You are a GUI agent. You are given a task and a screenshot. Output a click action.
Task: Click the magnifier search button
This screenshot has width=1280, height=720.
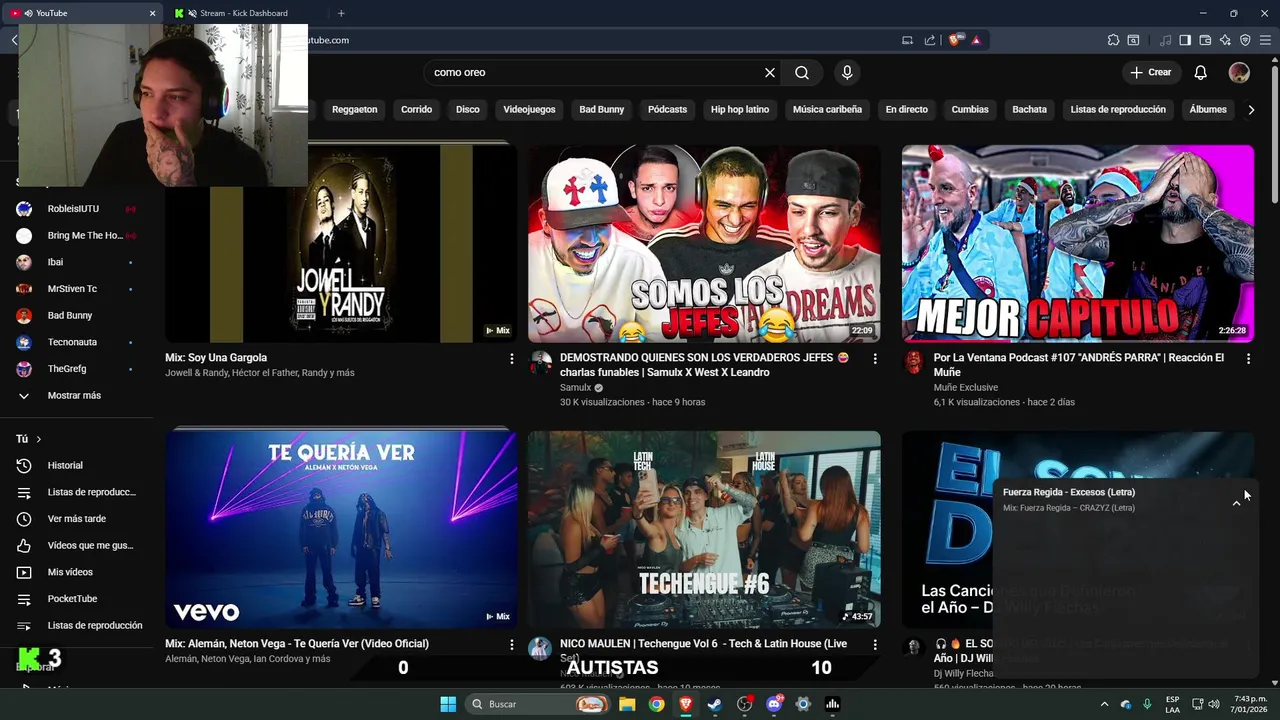pos(802,73)
